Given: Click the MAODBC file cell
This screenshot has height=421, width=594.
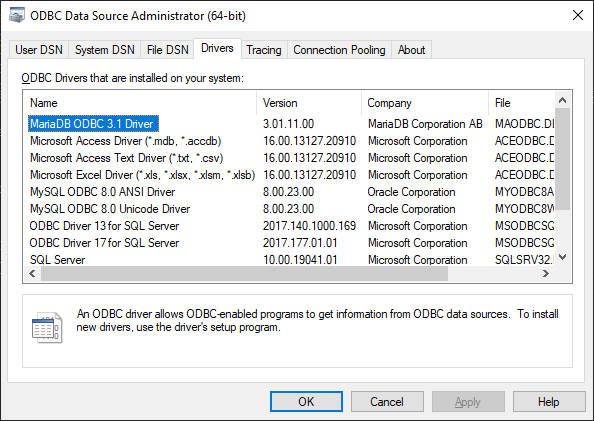Looking at the screenshot, I should click(524, 124).
